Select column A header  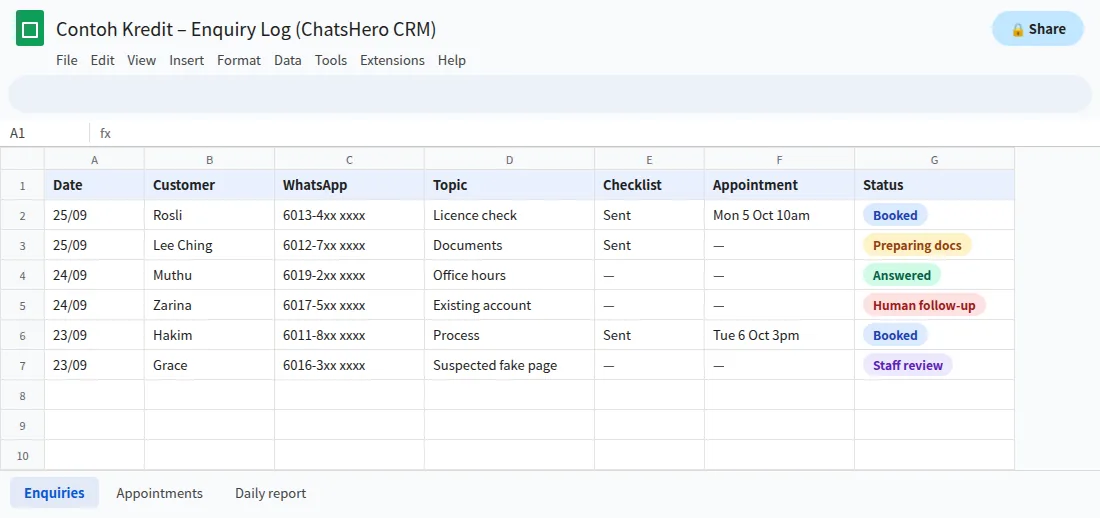click(x=95, y=160)
